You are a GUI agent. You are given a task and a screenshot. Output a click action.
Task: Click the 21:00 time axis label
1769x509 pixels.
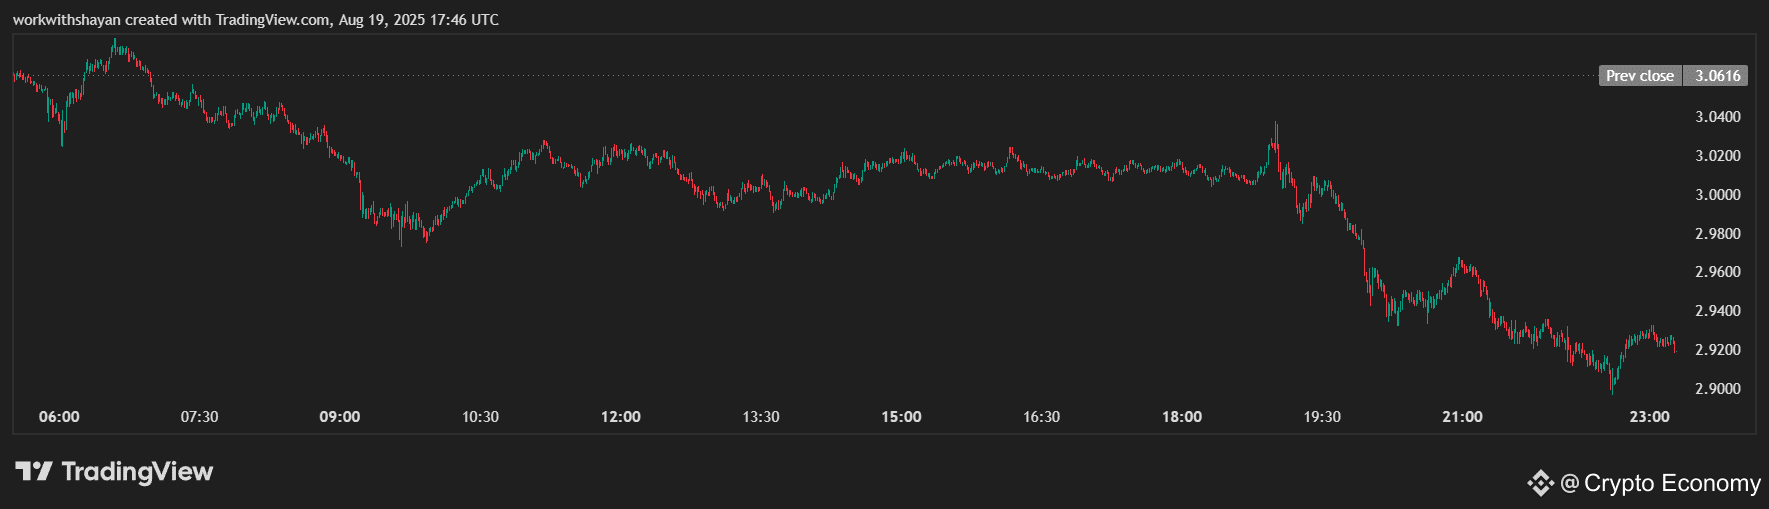[x=1462, y=417]
